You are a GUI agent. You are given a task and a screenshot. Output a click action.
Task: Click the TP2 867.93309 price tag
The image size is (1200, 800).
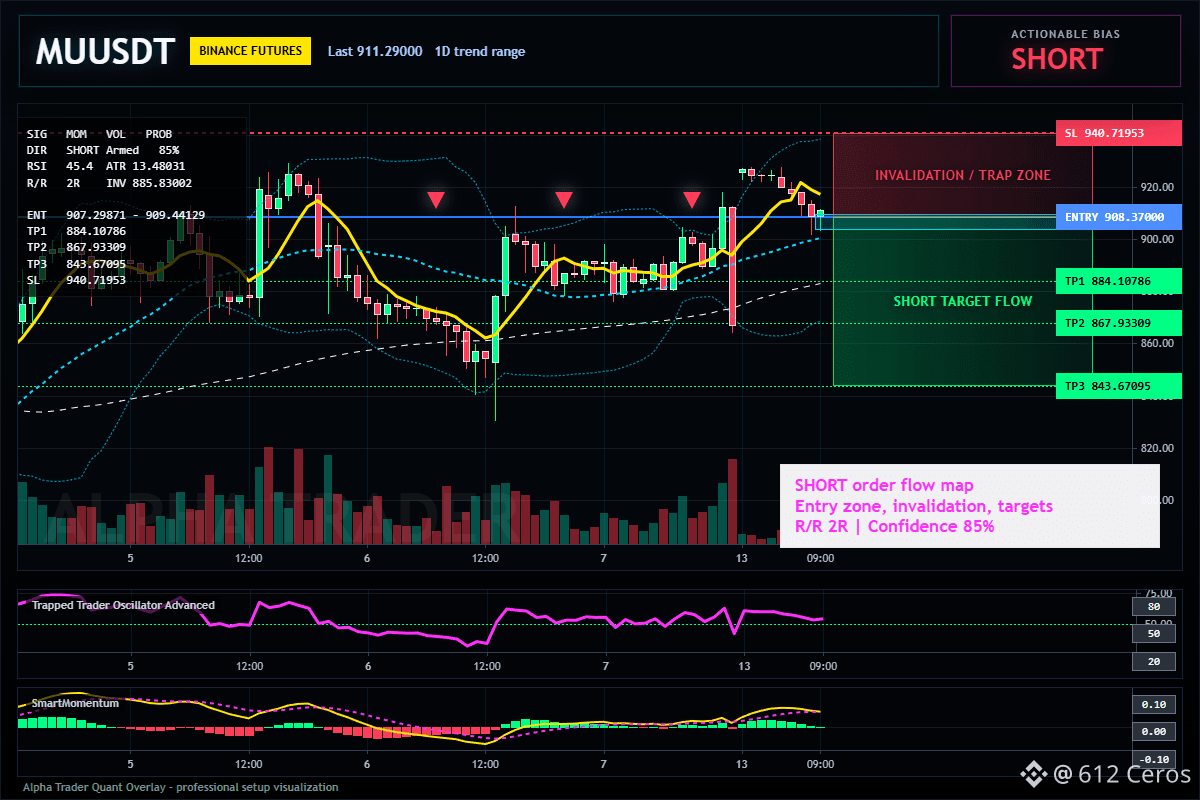pos(1118,323)
